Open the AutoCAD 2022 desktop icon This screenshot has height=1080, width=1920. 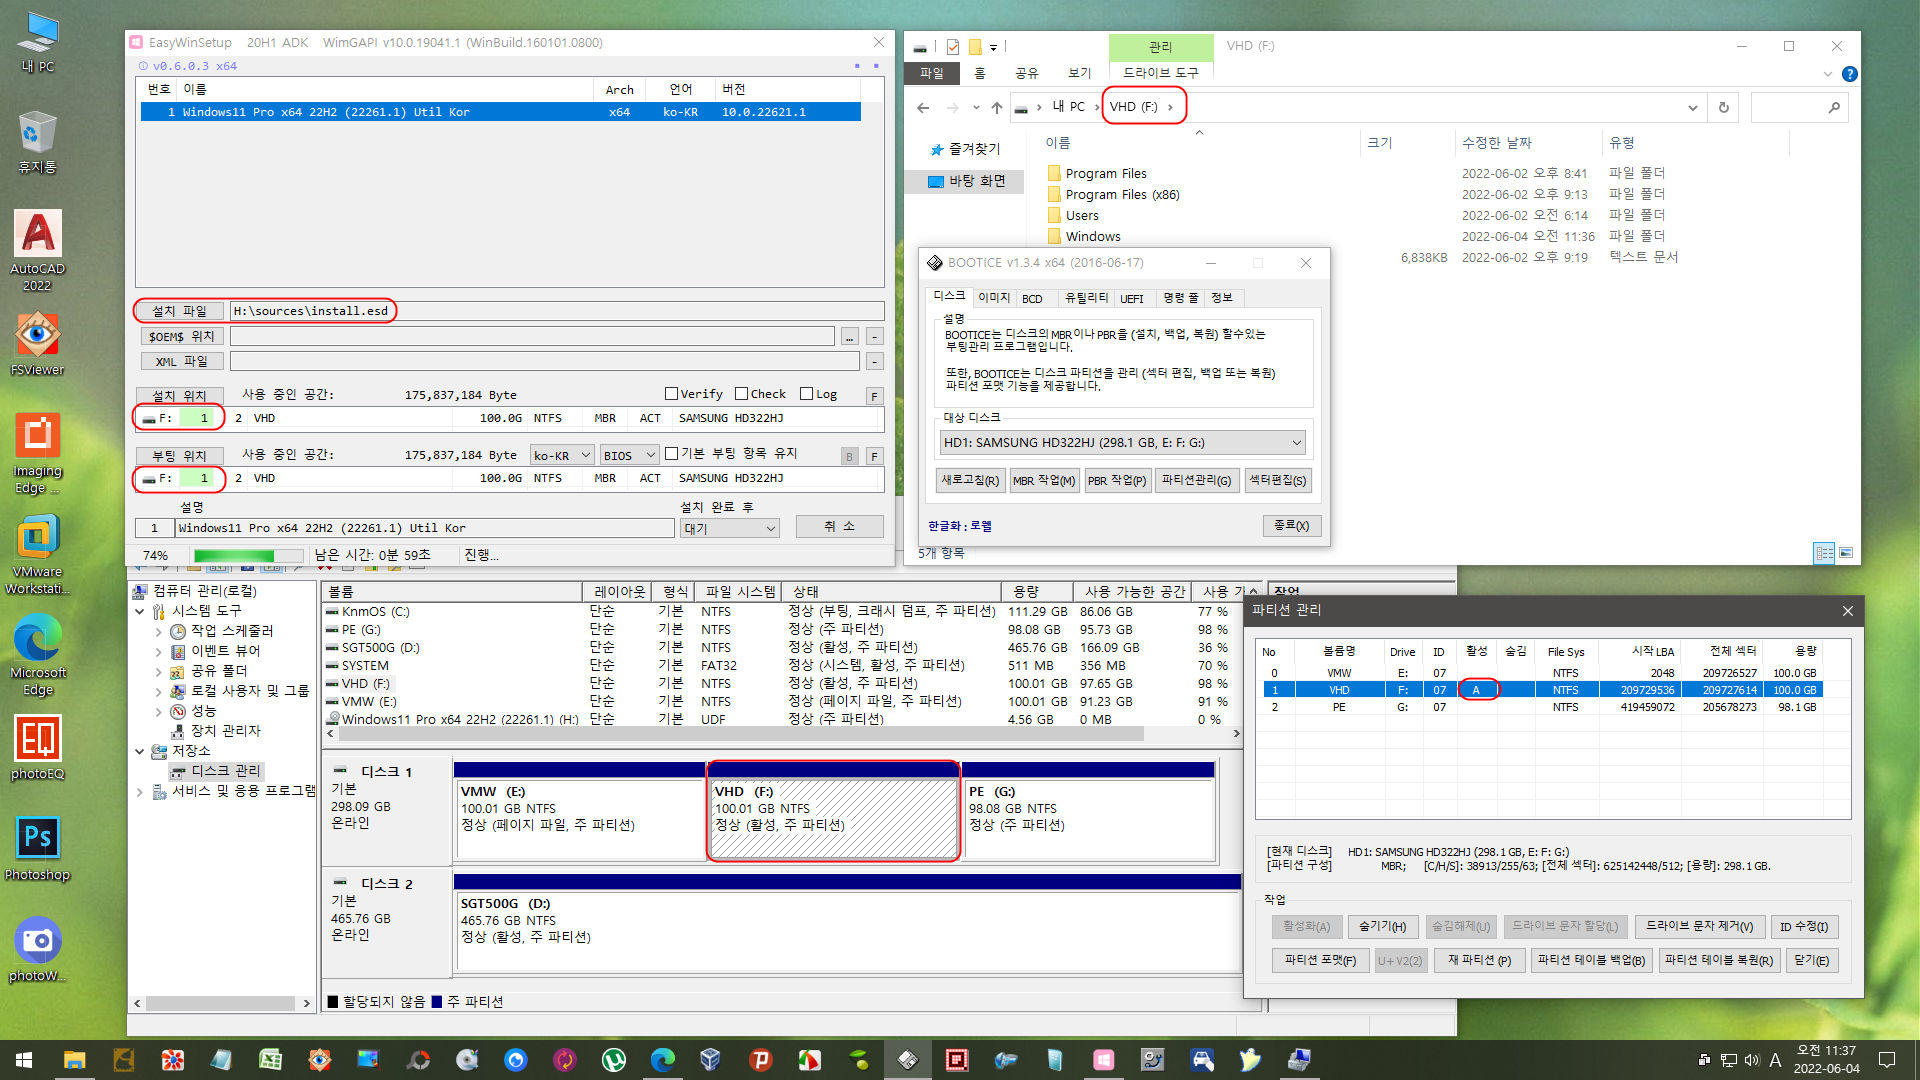pos(37,249)
